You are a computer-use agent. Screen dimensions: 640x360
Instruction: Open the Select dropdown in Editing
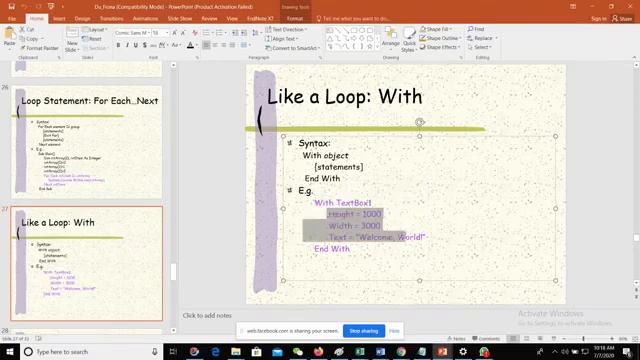[x=479, y=47]
